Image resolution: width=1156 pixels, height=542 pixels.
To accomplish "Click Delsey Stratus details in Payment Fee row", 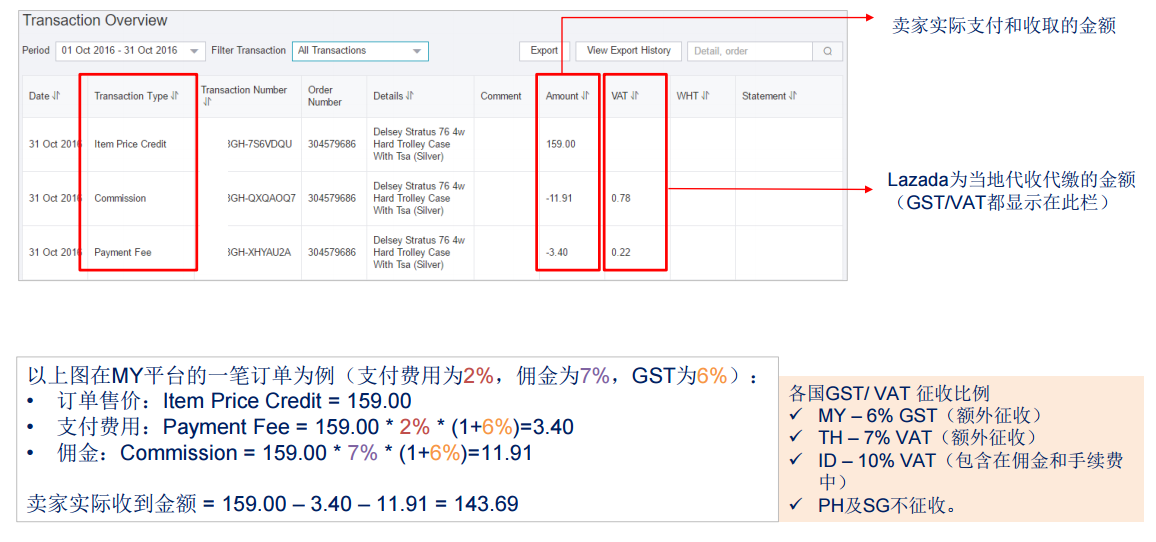I will 419,252.
